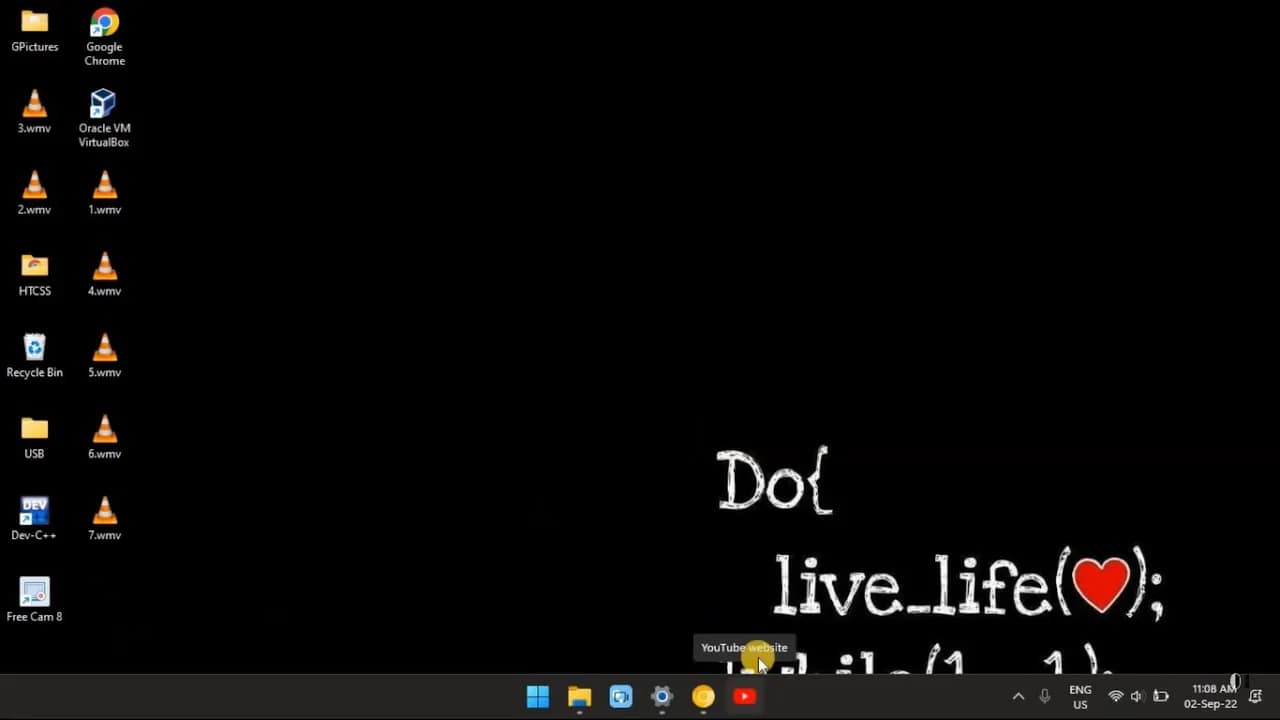The height and width of the screenshot is (720, 1280).
Task: Play the 7.wmv video file
Action: pyautogui.click(x=104, y=510)
